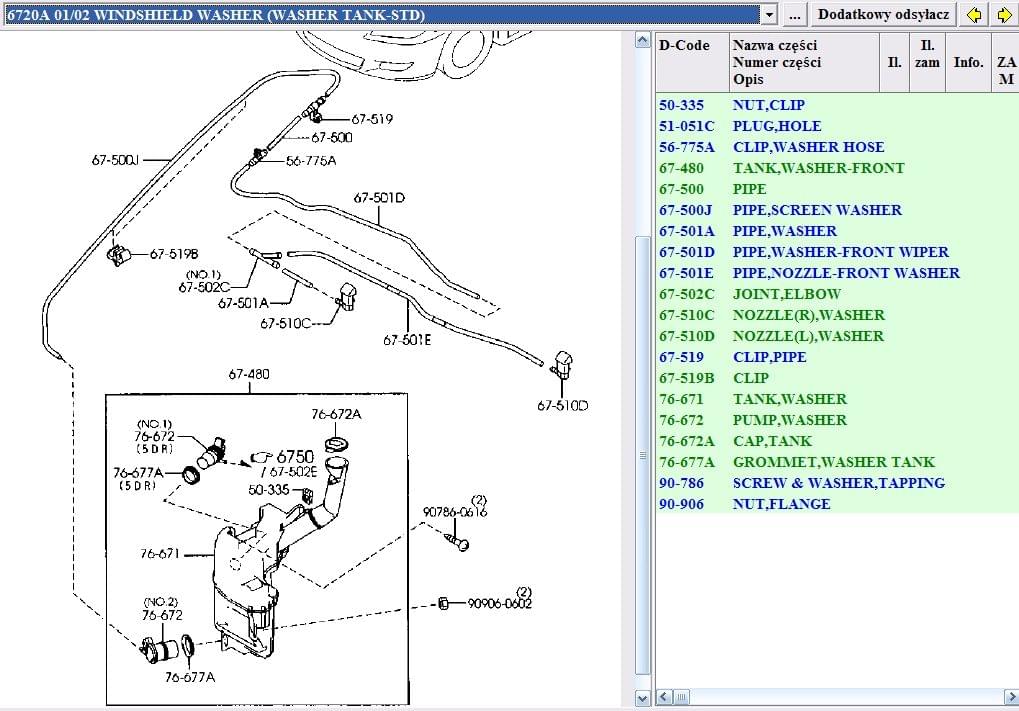Click diagram label 67-510C
The width and height of the screenshot is (1019, 711).
[x=285, y=323]
